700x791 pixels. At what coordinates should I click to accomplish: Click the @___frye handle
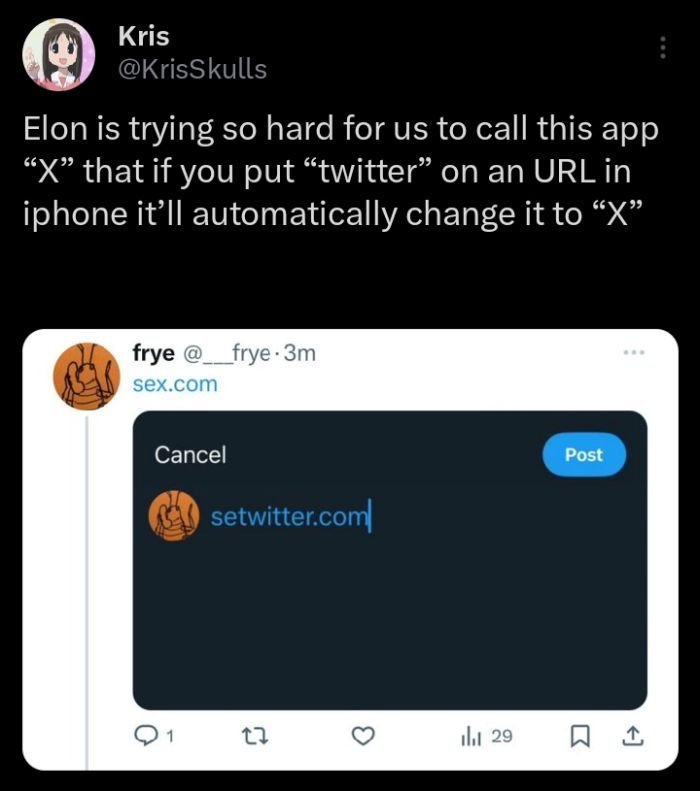click(229, 353)
